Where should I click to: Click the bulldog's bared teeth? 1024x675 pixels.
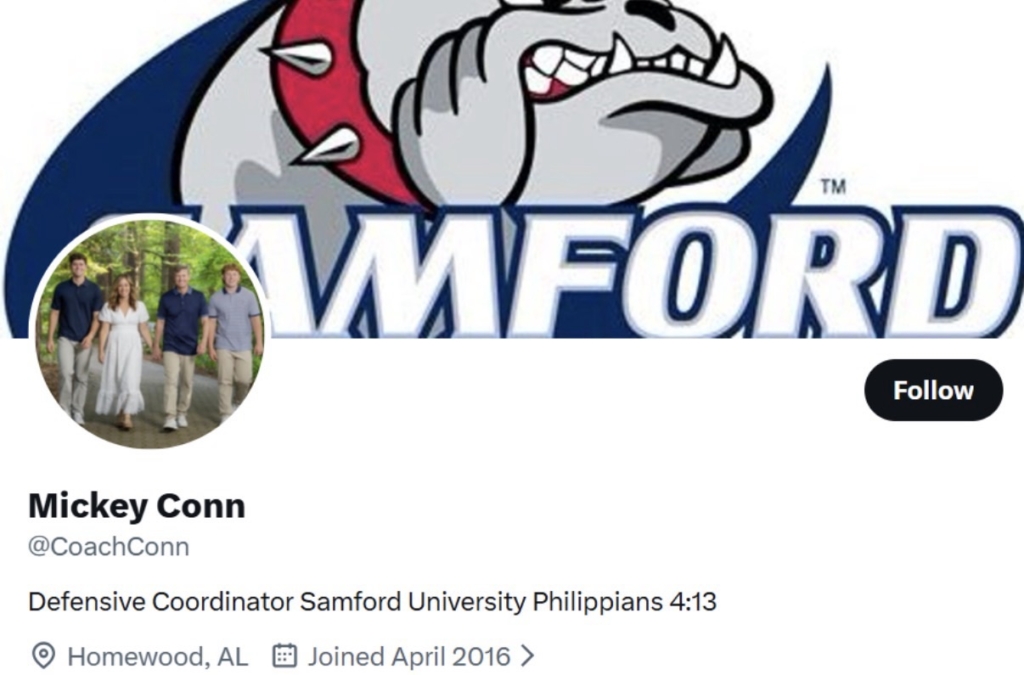pyautogui.click(x=627, y=65)
